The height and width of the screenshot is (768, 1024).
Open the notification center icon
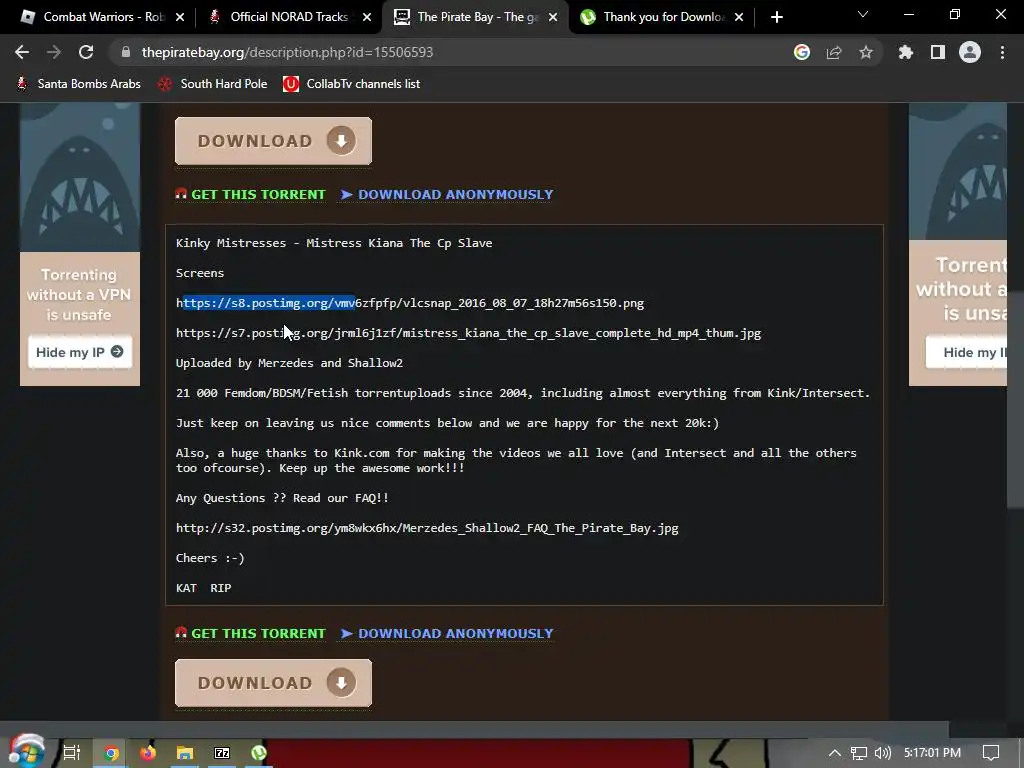(991, 753)
